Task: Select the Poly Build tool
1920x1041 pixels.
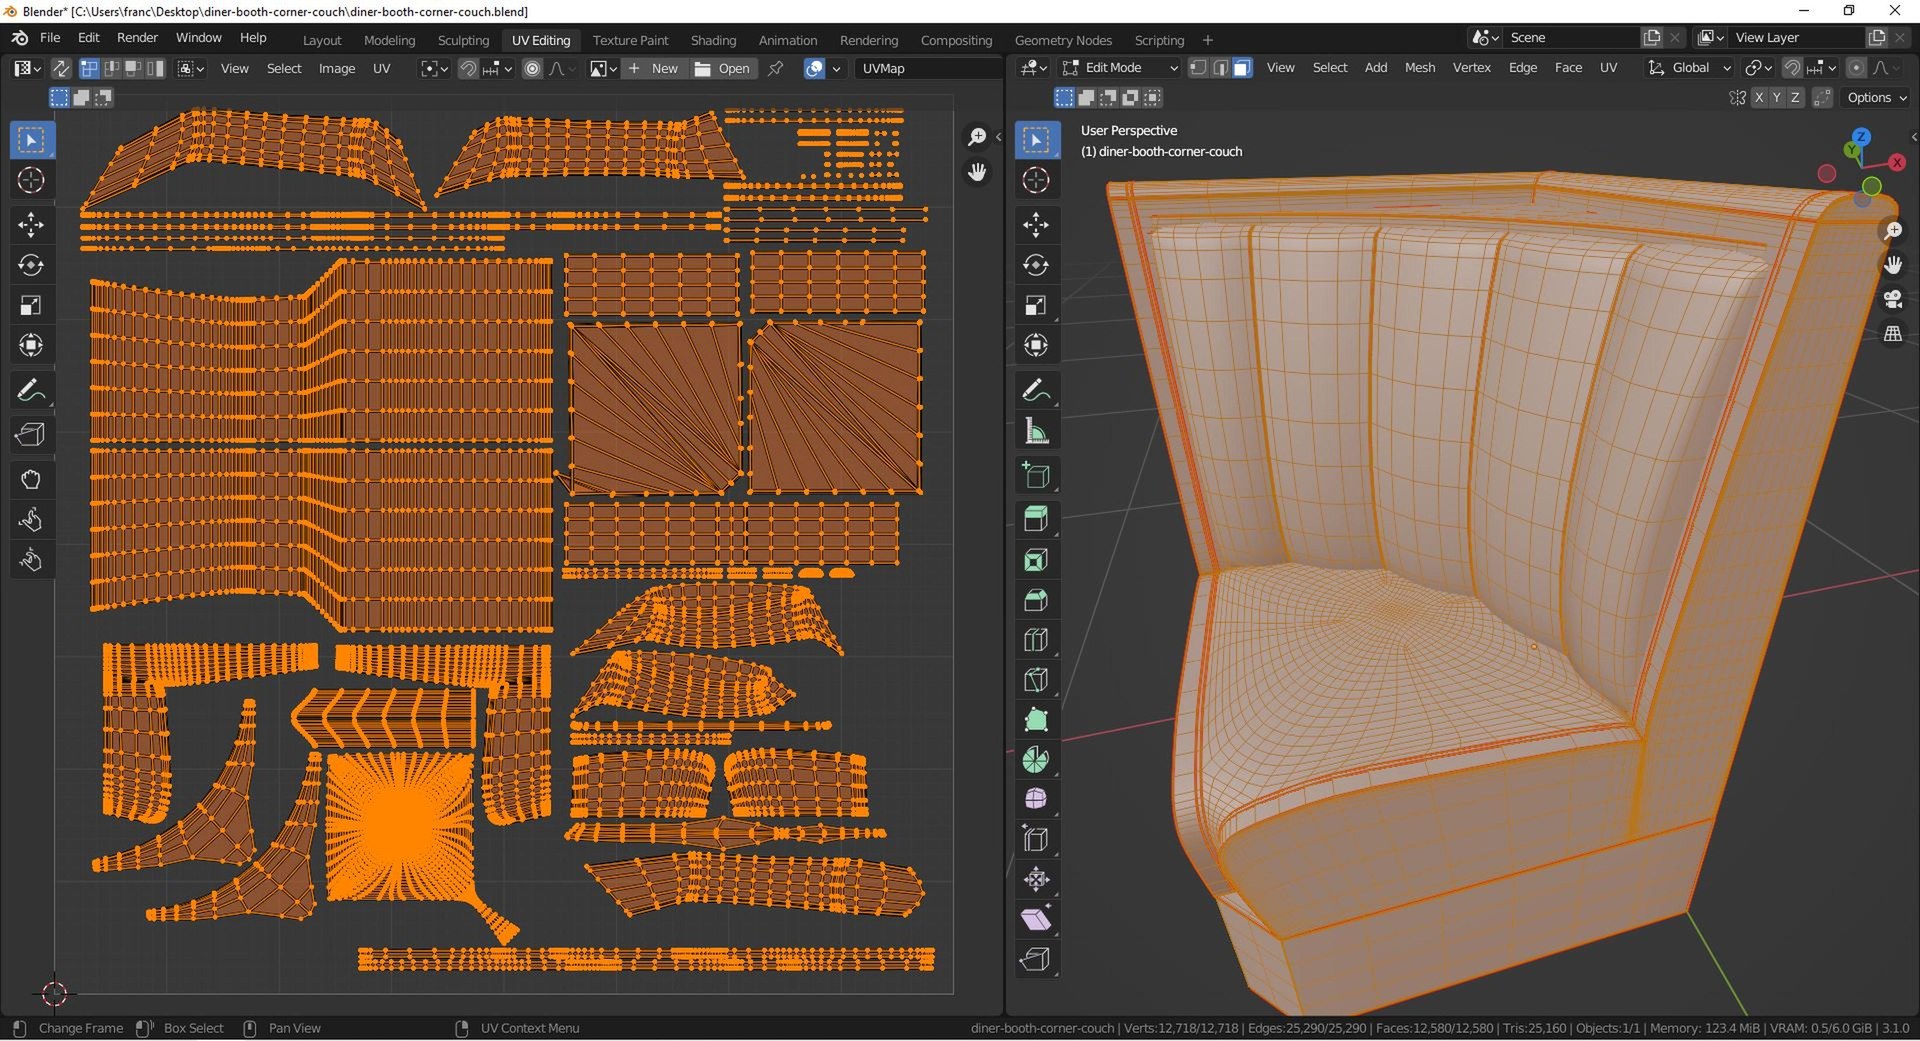Action: [x=1036, y=720]
